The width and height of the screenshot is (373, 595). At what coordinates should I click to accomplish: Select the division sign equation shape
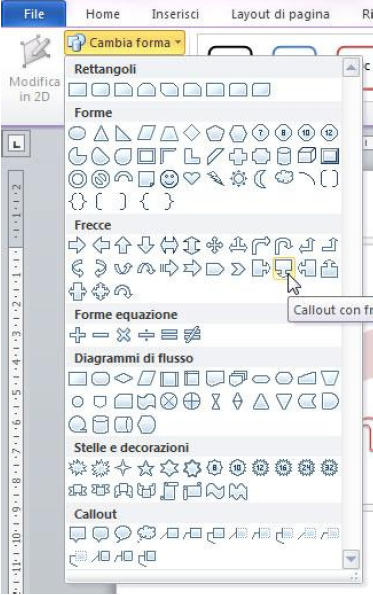pos(146,335)
